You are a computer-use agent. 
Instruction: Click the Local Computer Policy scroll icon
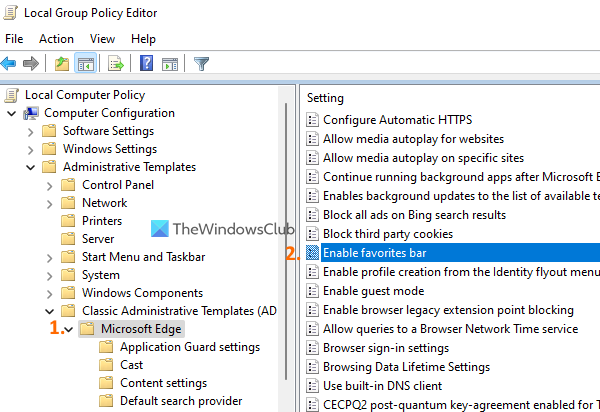coord(11,95)
